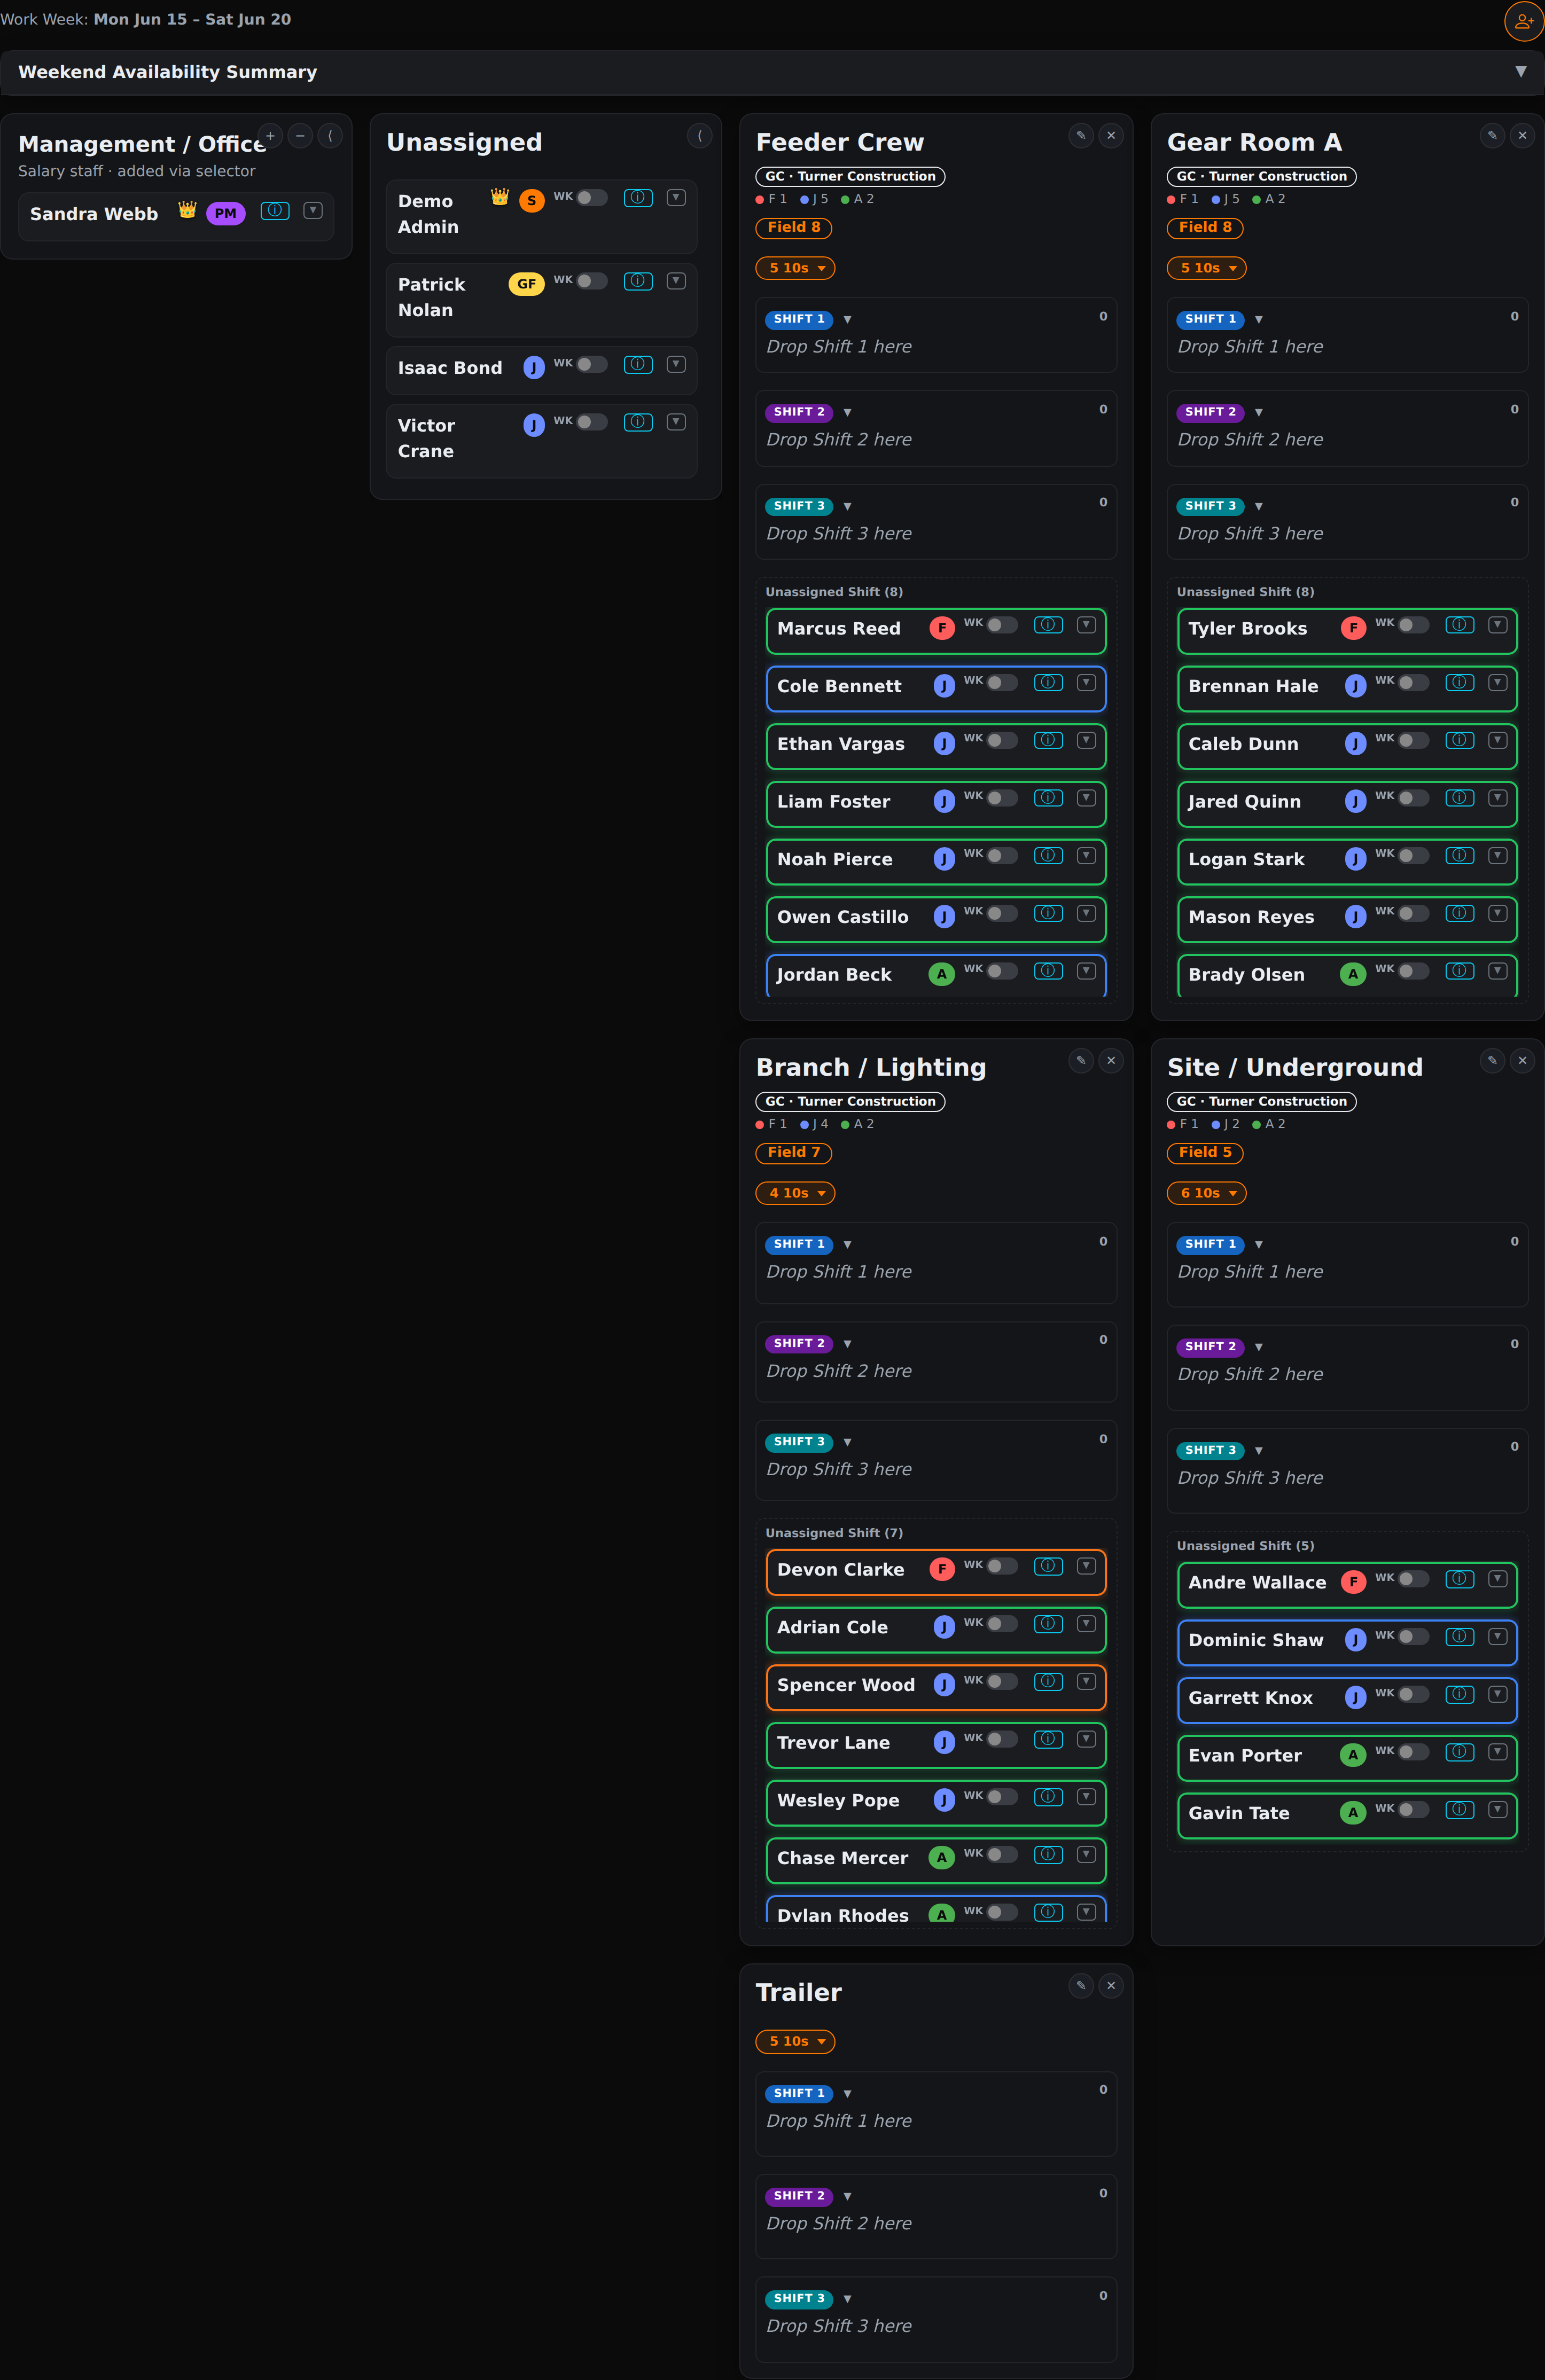Toggle WK switch for Spencer Wood
This screenshot has height=2380, width=1545.
click(1002, 1682)
